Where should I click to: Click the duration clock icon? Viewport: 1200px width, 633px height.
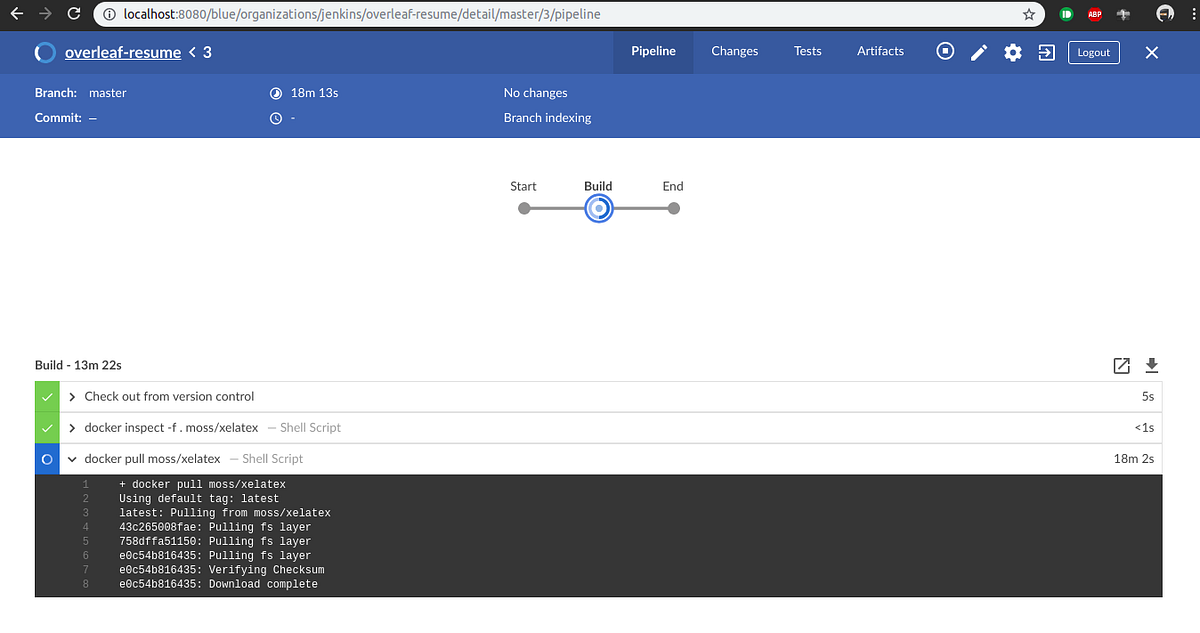[276, 93]
